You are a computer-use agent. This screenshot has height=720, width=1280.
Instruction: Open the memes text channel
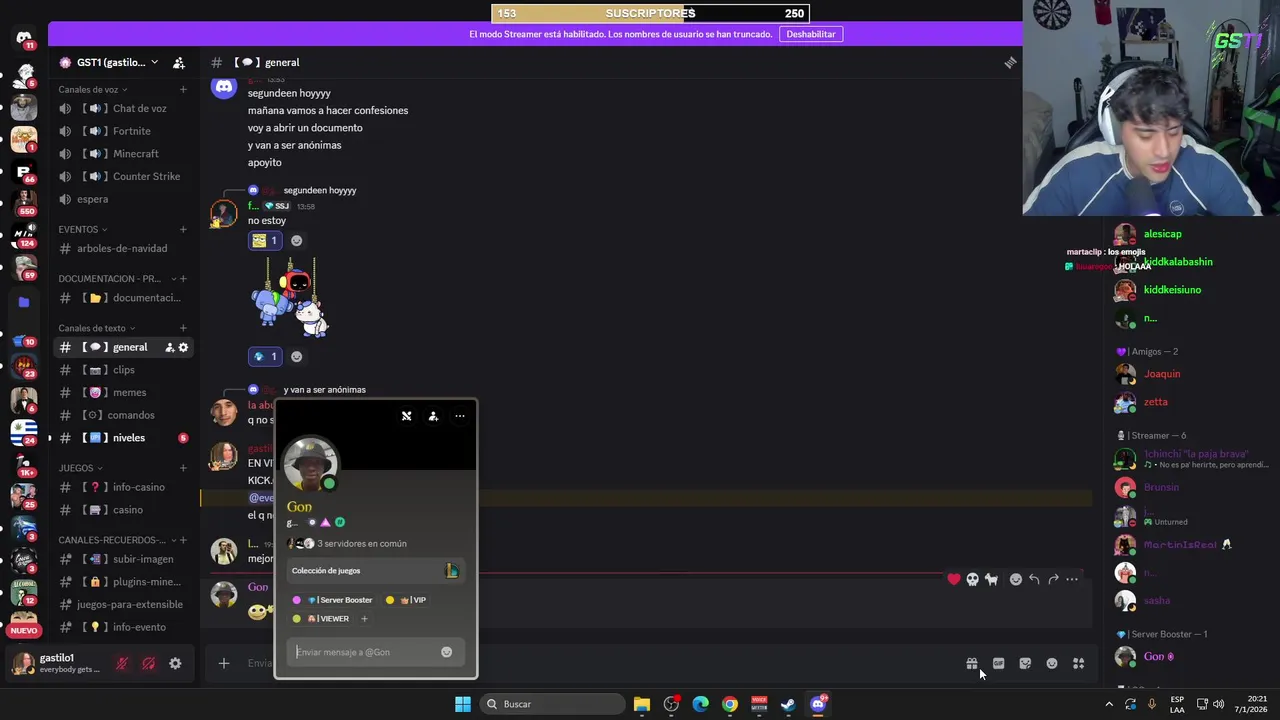124,393
